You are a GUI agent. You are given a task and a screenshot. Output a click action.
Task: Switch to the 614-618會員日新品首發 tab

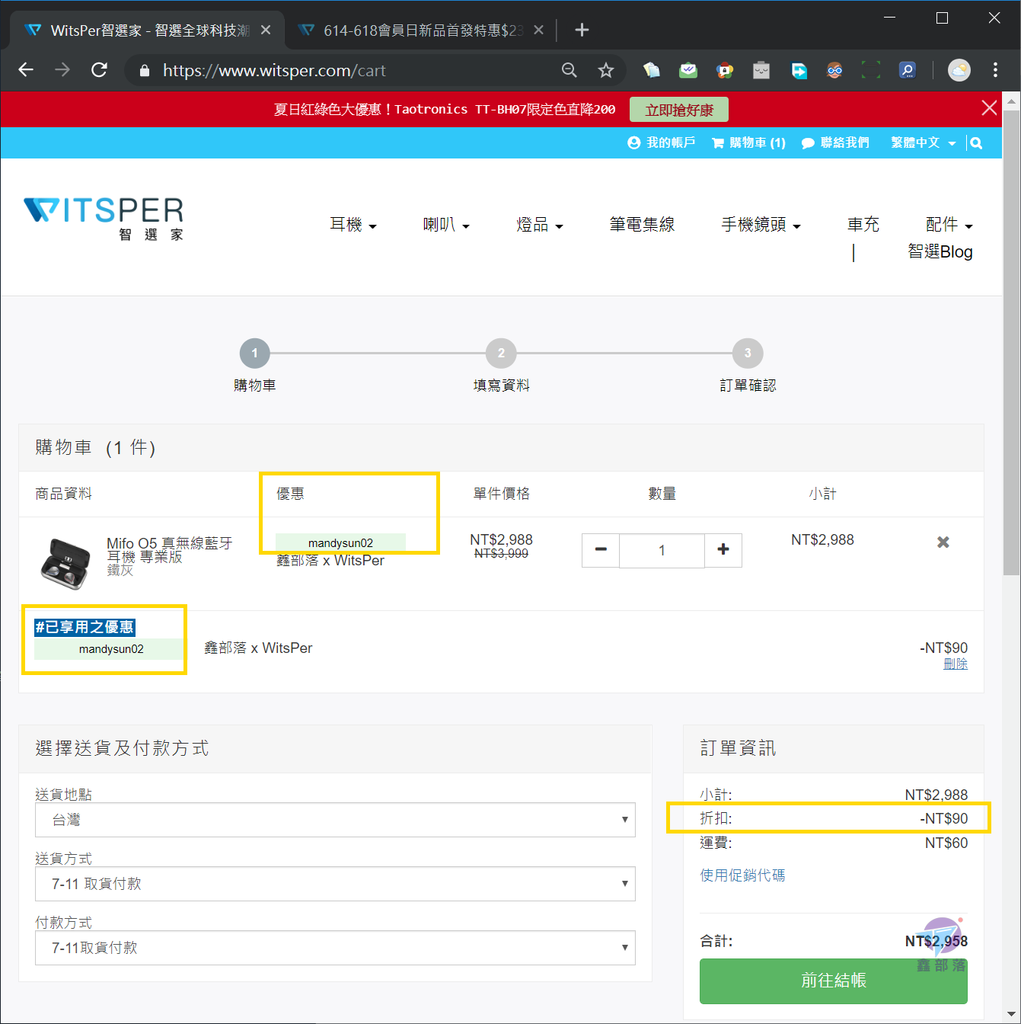click(x=421, y=30)
